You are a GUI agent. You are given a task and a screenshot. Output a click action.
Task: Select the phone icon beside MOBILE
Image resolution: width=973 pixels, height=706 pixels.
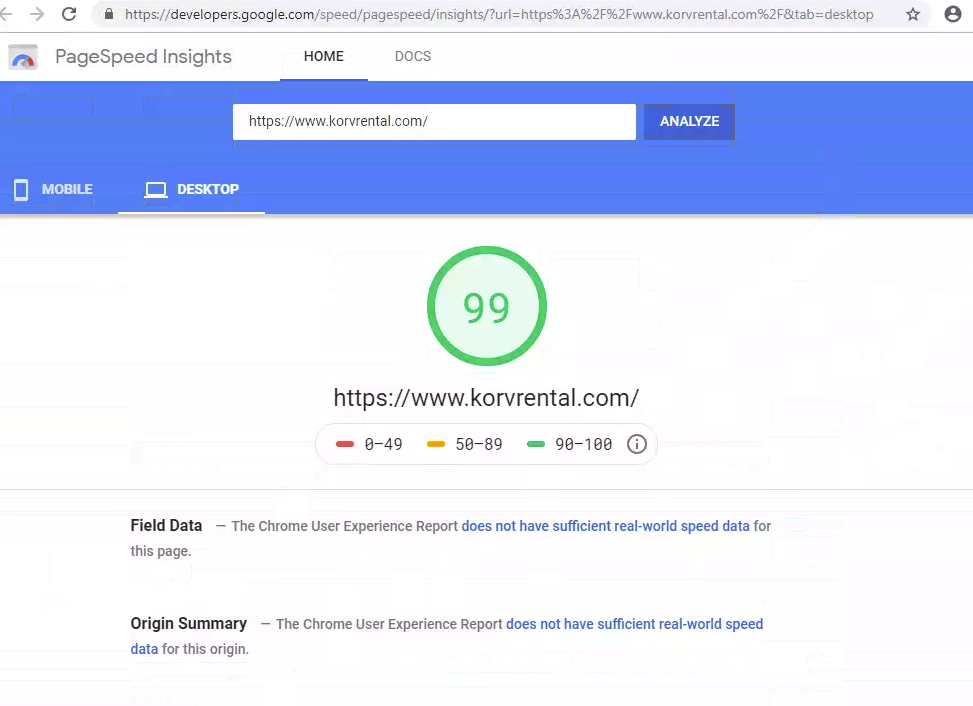21,189
